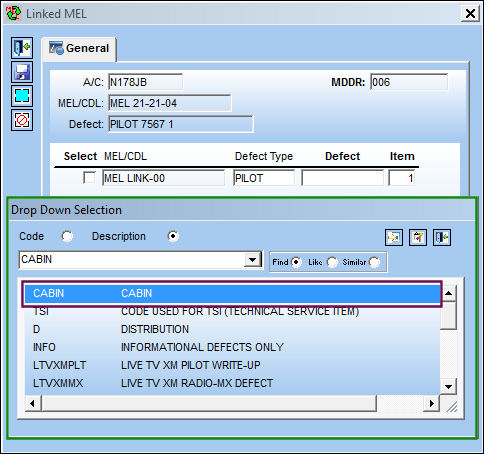Screen dimensions: 484x454
Task: Select the TSI code row
Action: point(232,312)
